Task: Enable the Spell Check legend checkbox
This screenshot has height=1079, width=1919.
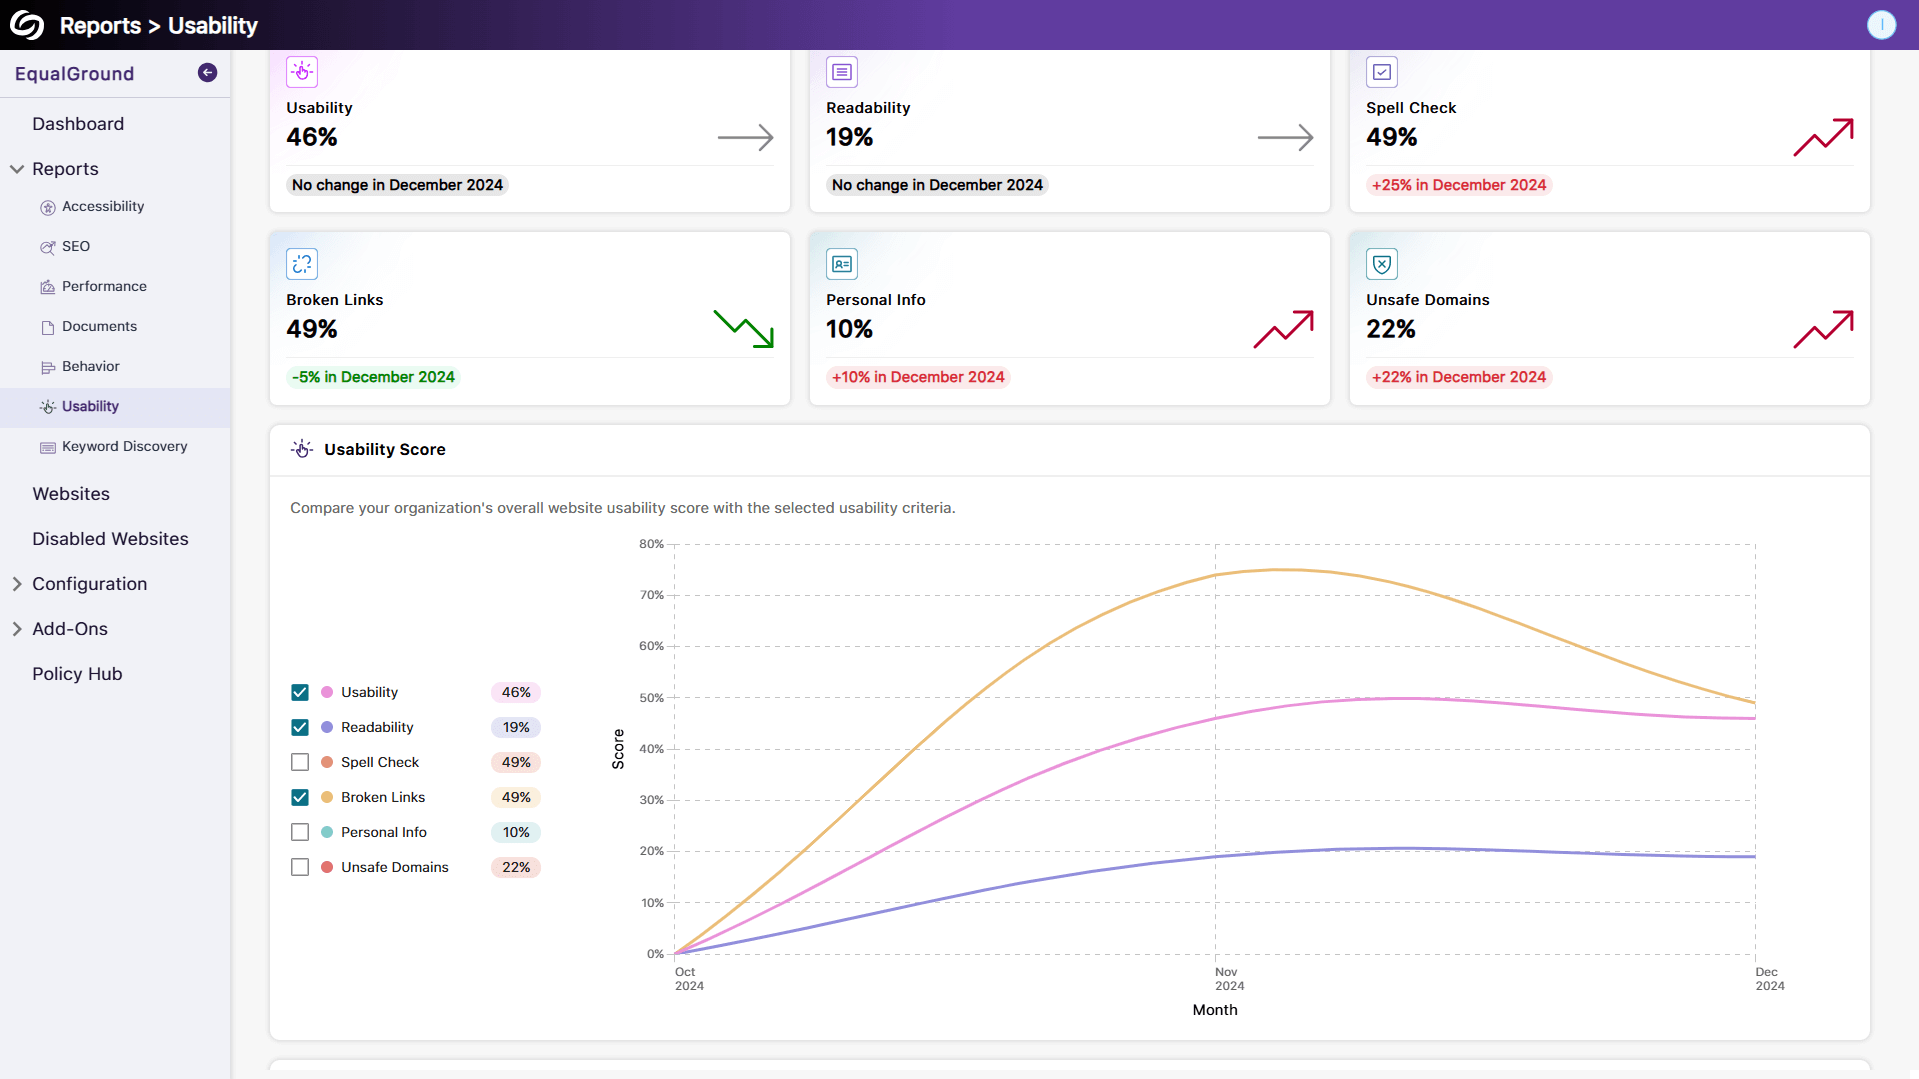Action: click(300, 762)
